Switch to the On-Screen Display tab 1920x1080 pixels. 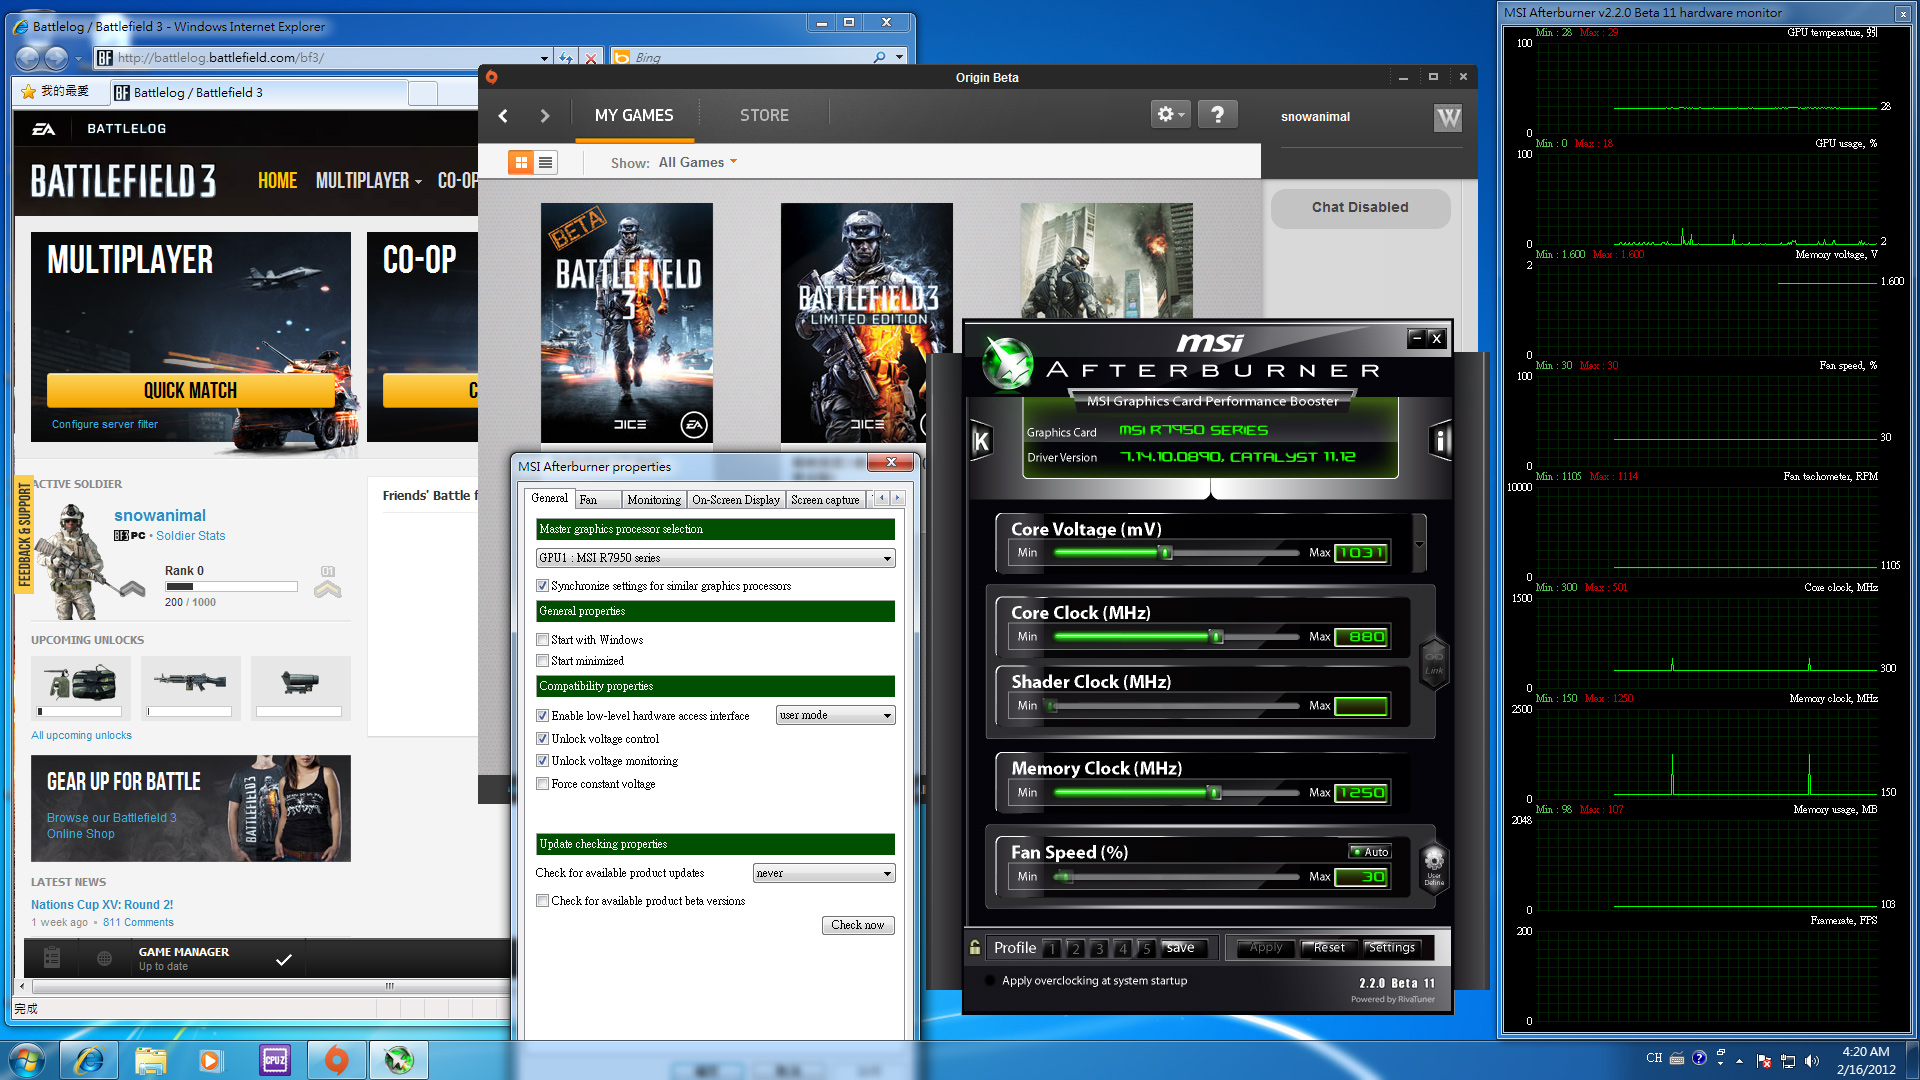coord(736,500)
